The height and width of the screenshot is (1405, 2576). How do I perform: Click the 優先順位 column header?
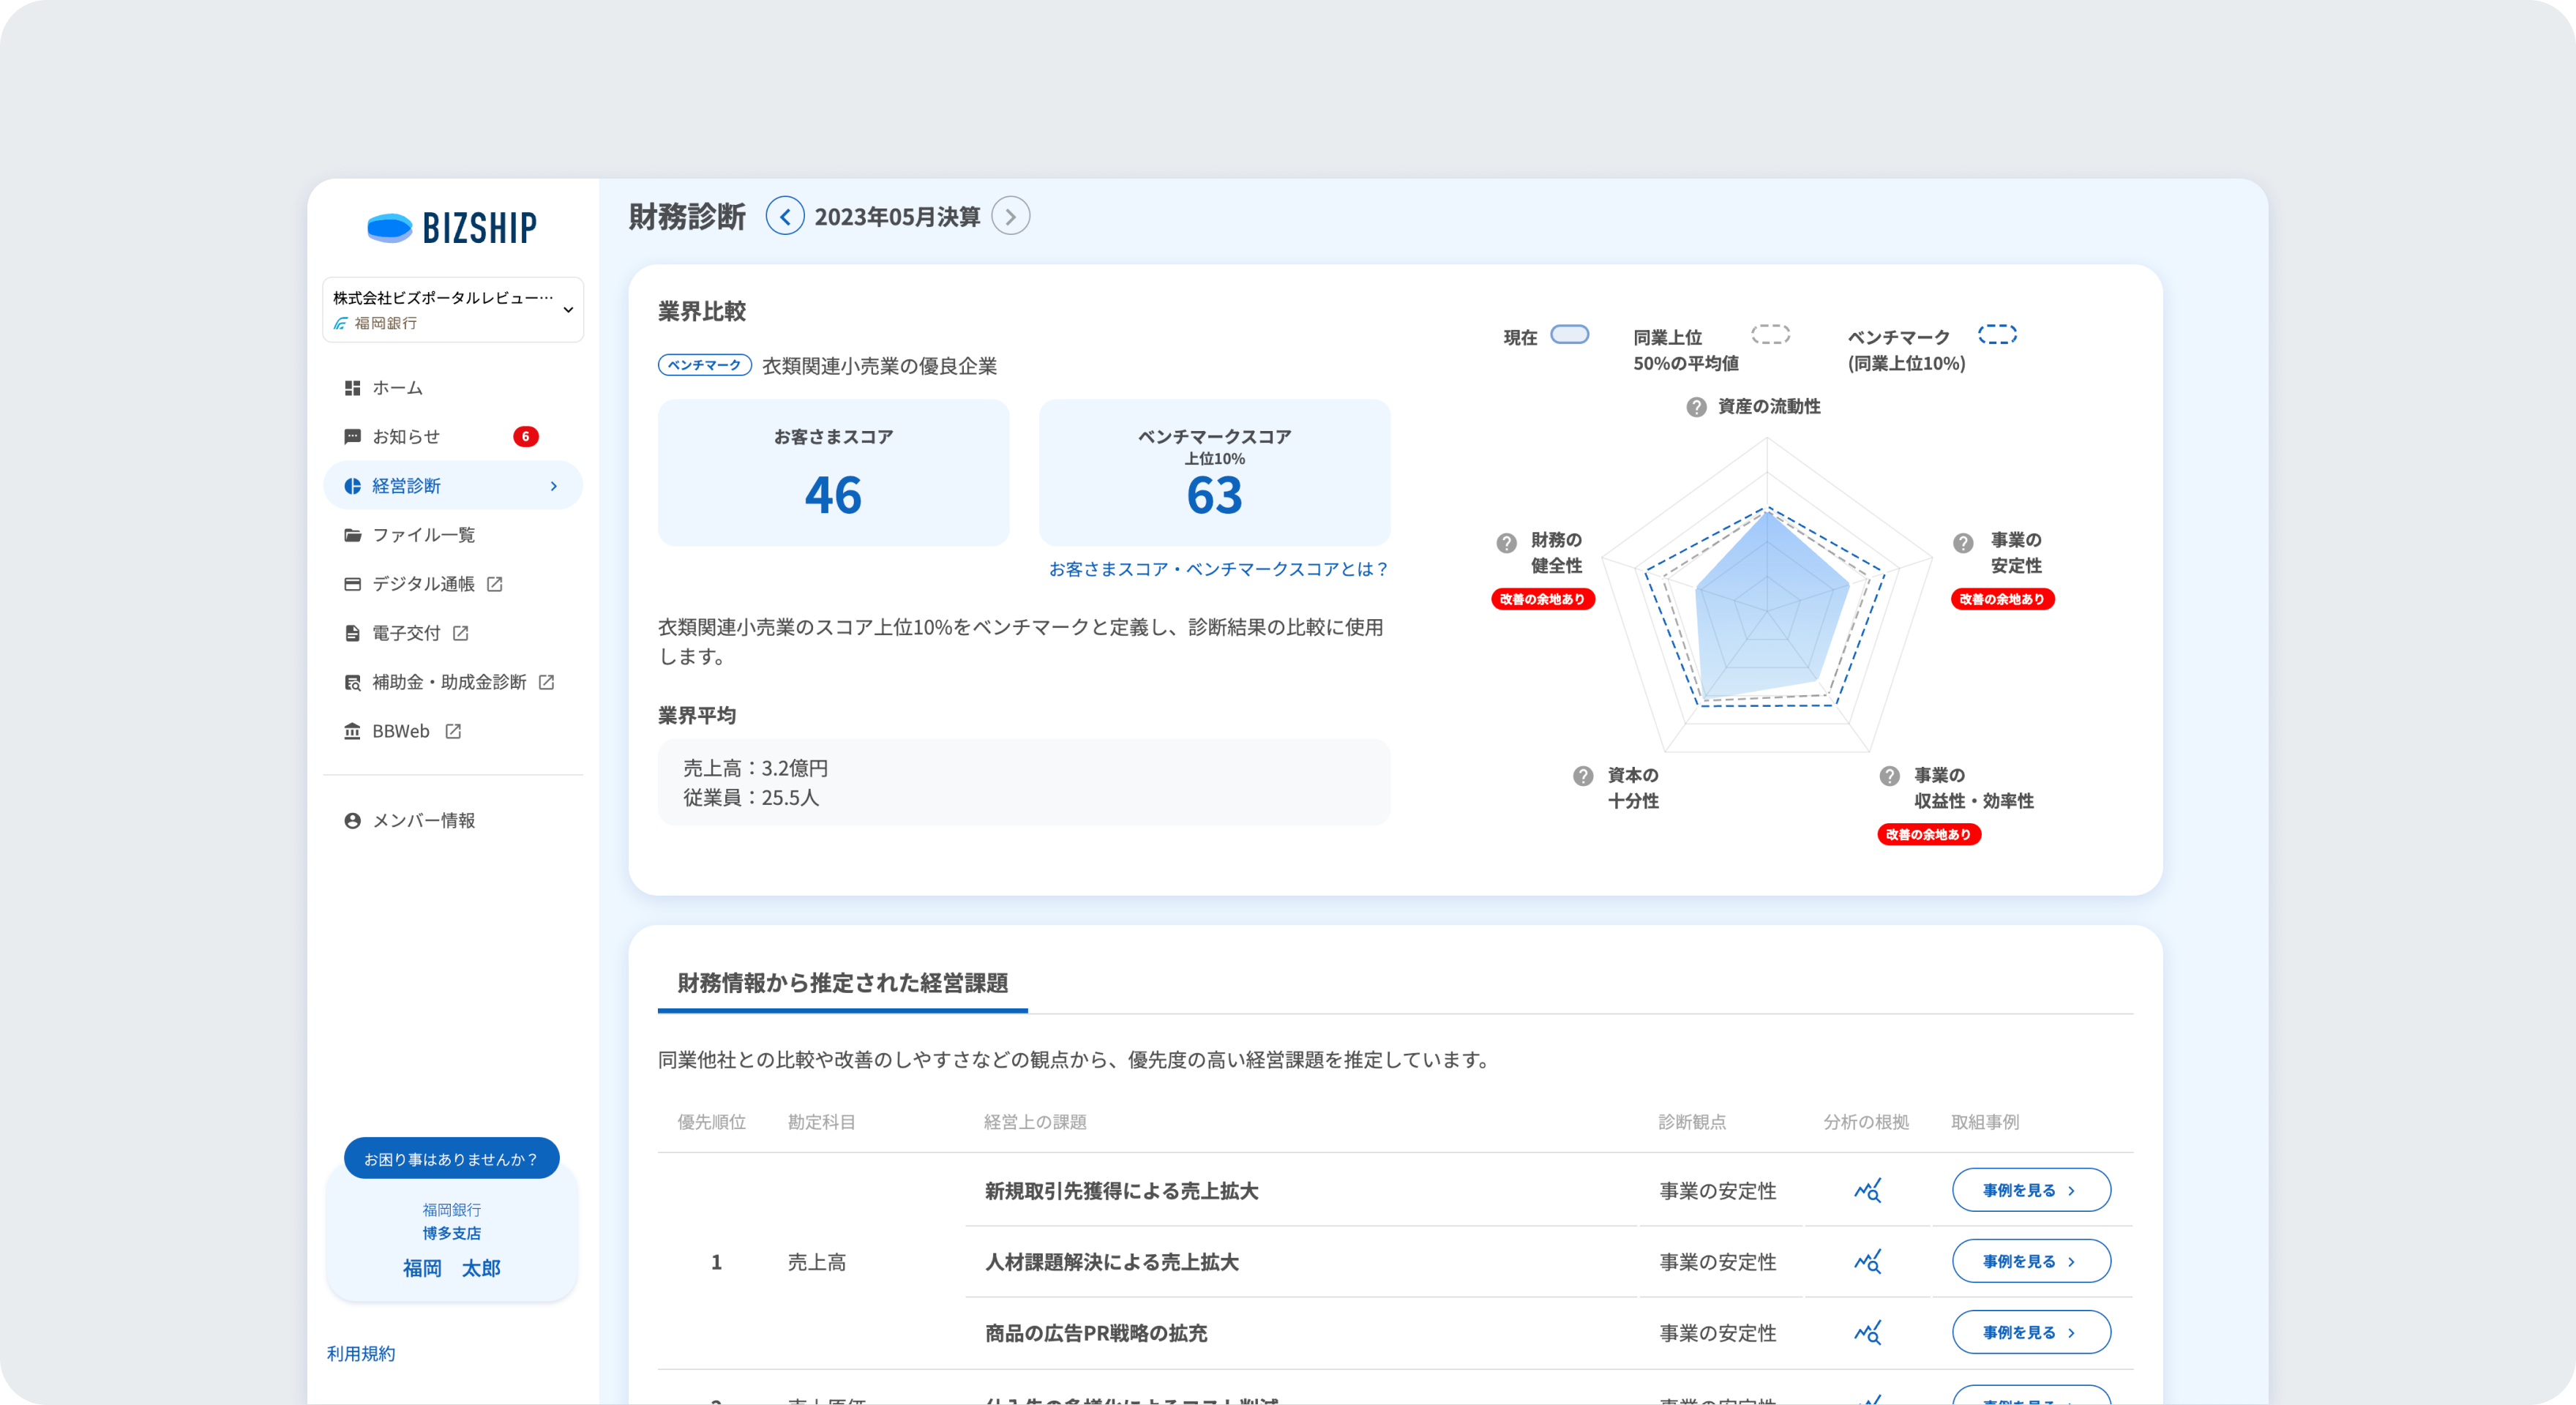[x=711, y=1122]
